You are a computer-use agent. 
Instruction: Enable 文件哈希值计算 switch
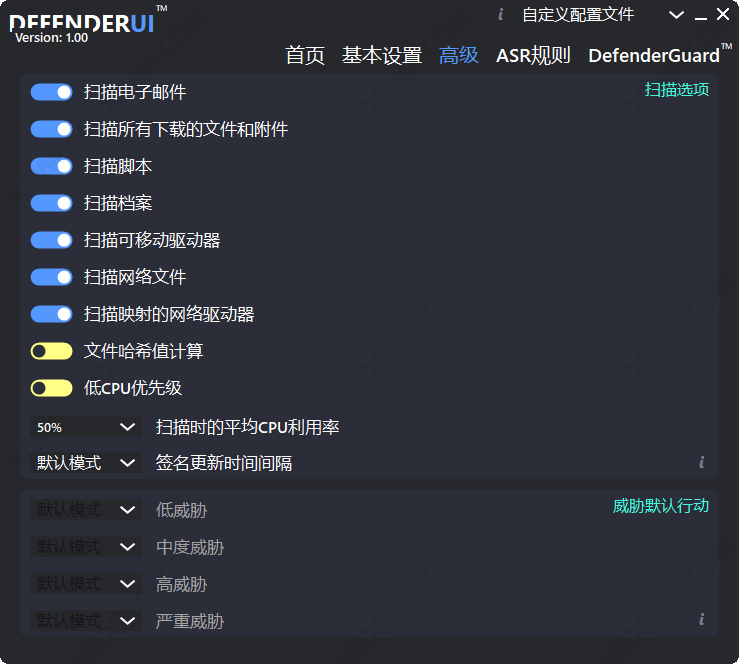pos(51,351)
